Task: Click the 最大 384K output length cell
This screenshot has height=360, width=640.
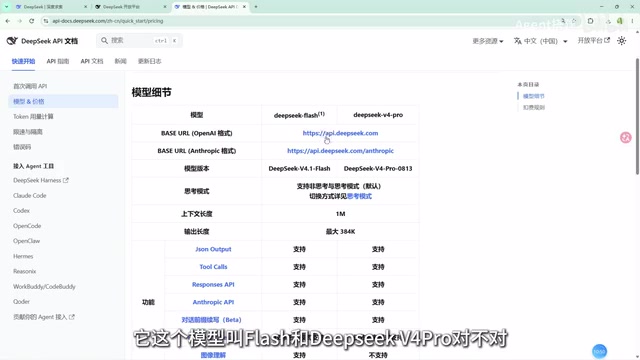Action: (340, 231)
